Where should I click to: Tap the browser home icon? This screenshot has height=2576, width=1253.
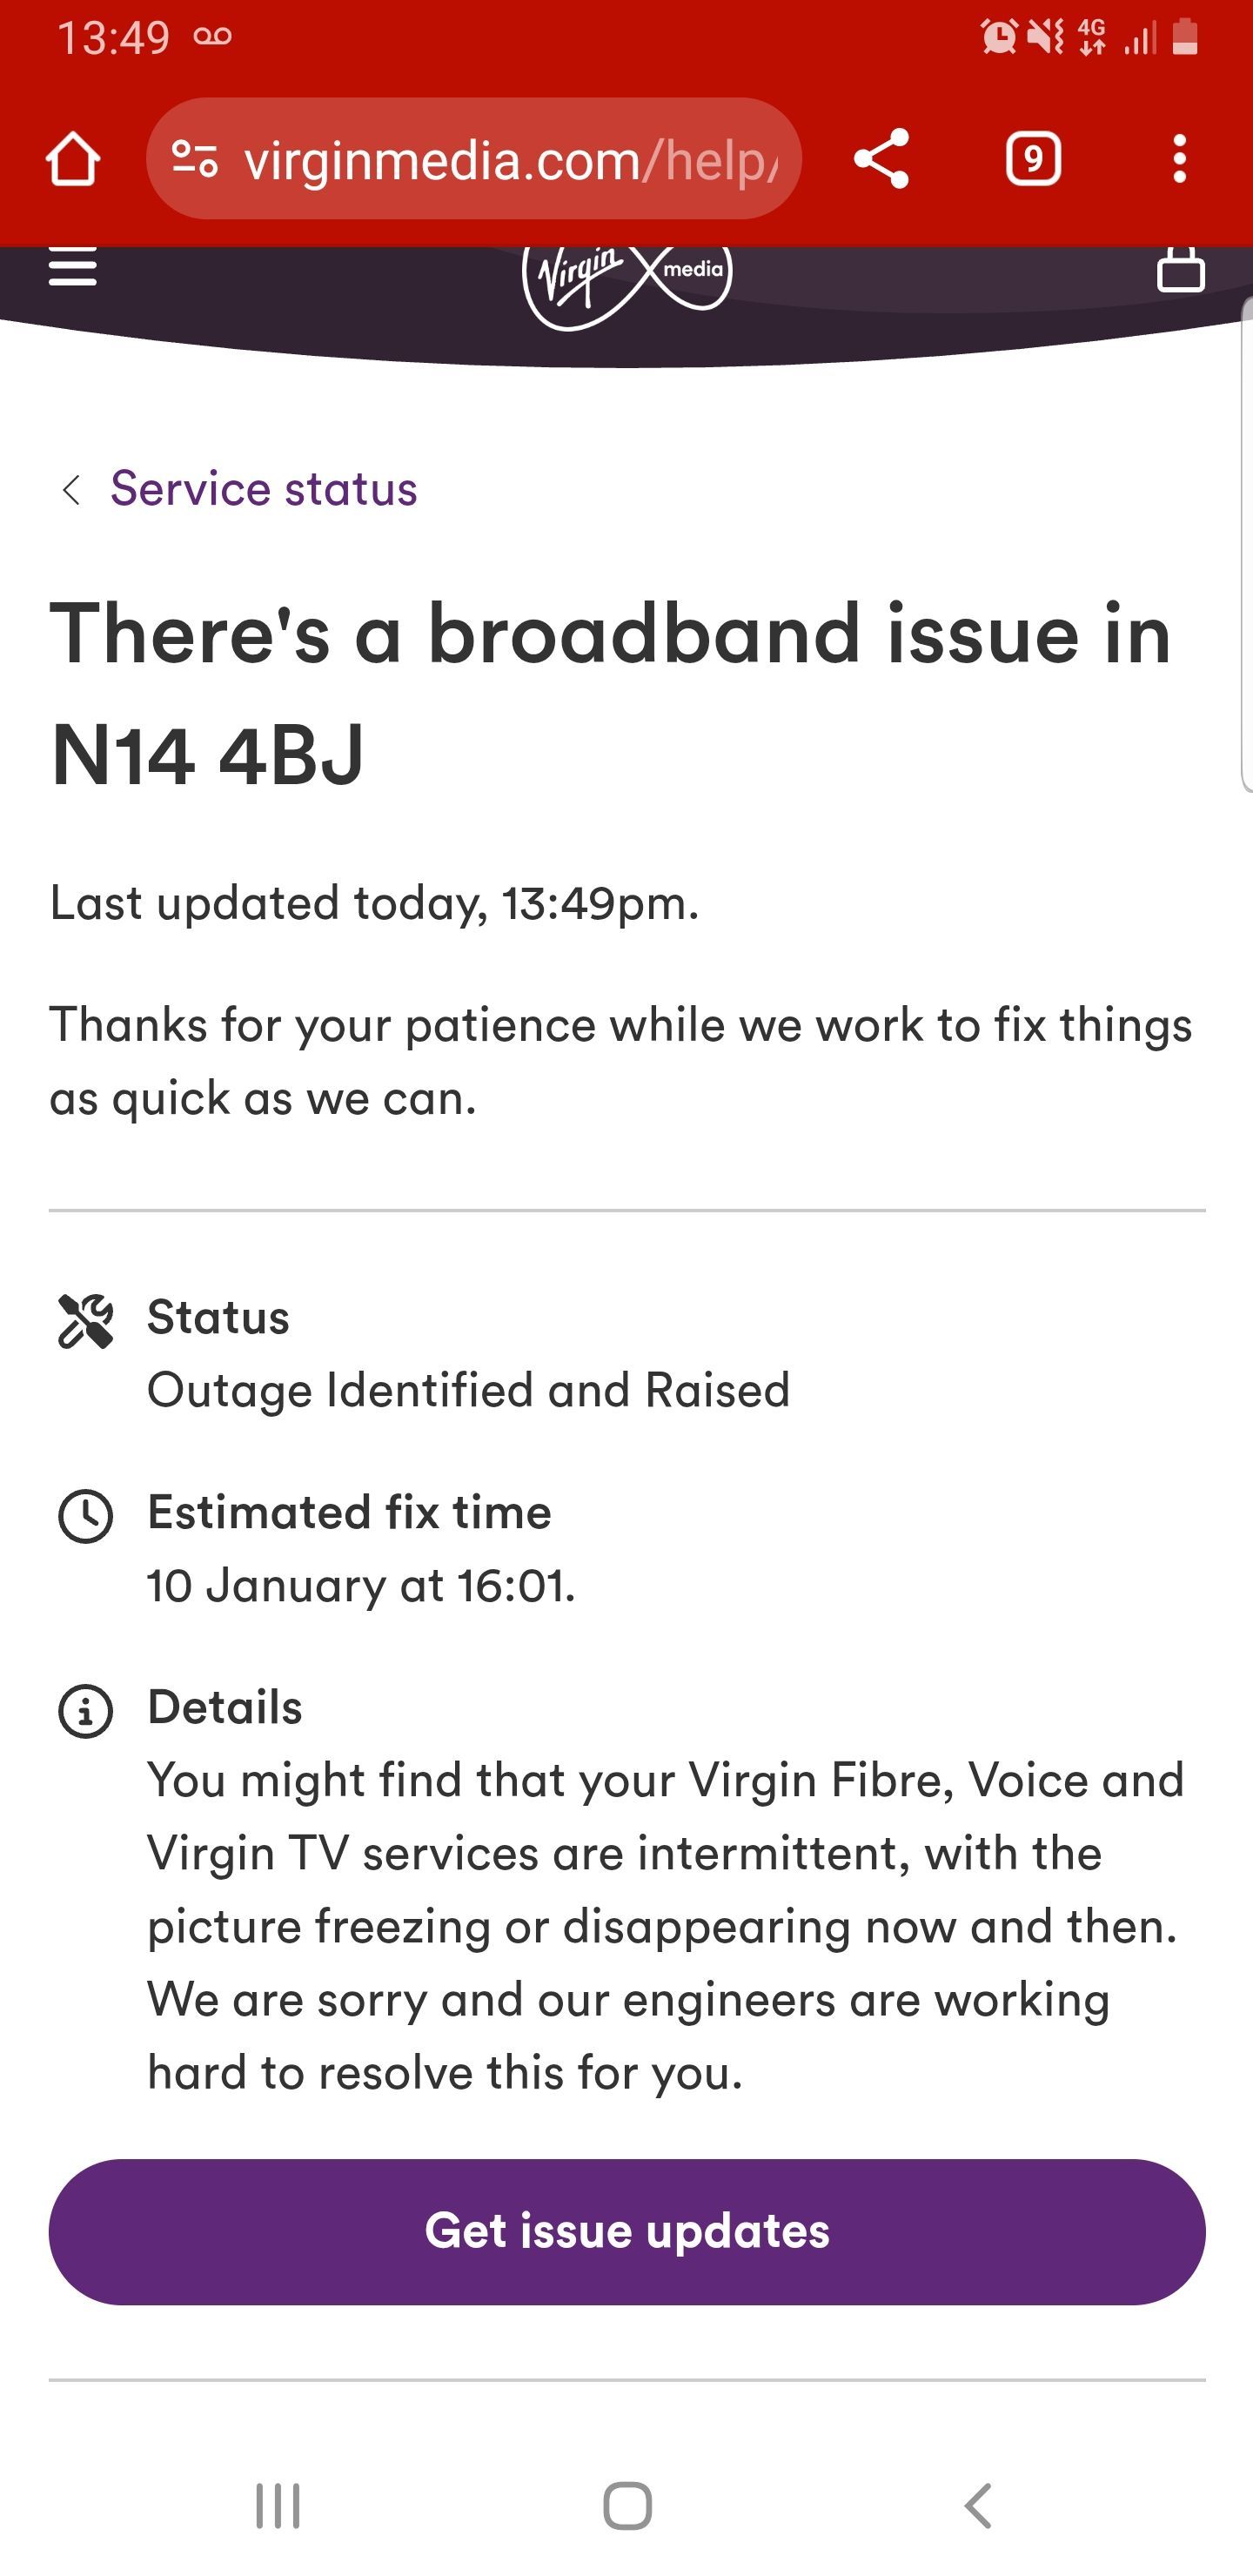[x=73, y=159]
